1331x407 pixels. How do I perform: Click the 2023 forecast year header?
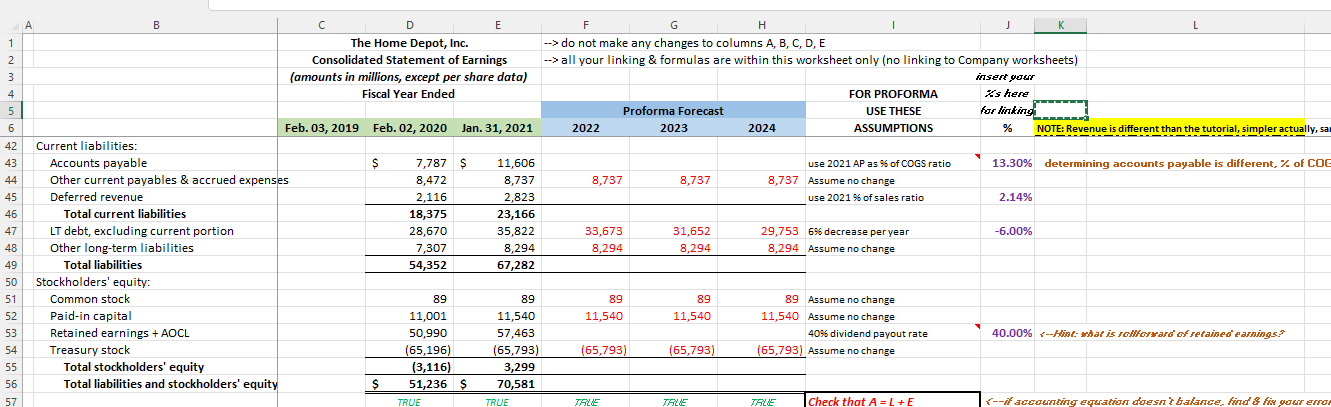[674, 128]
